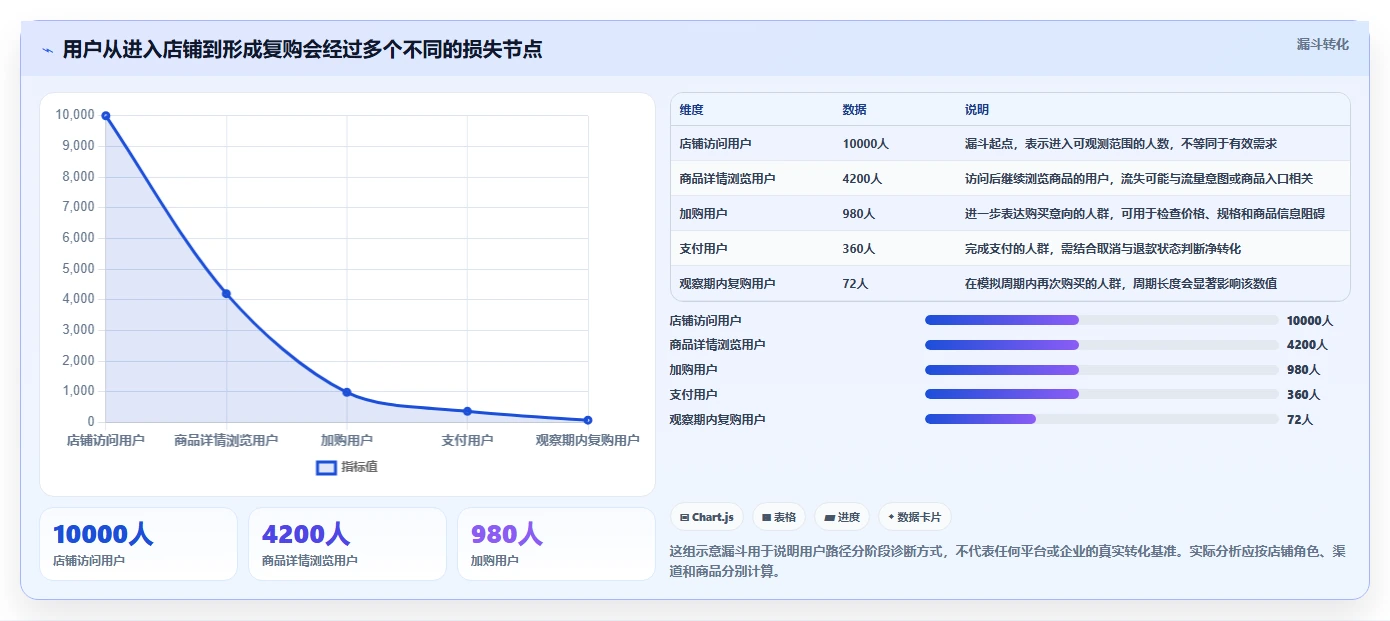Select the 表格 tag chip

pos(779,517)
